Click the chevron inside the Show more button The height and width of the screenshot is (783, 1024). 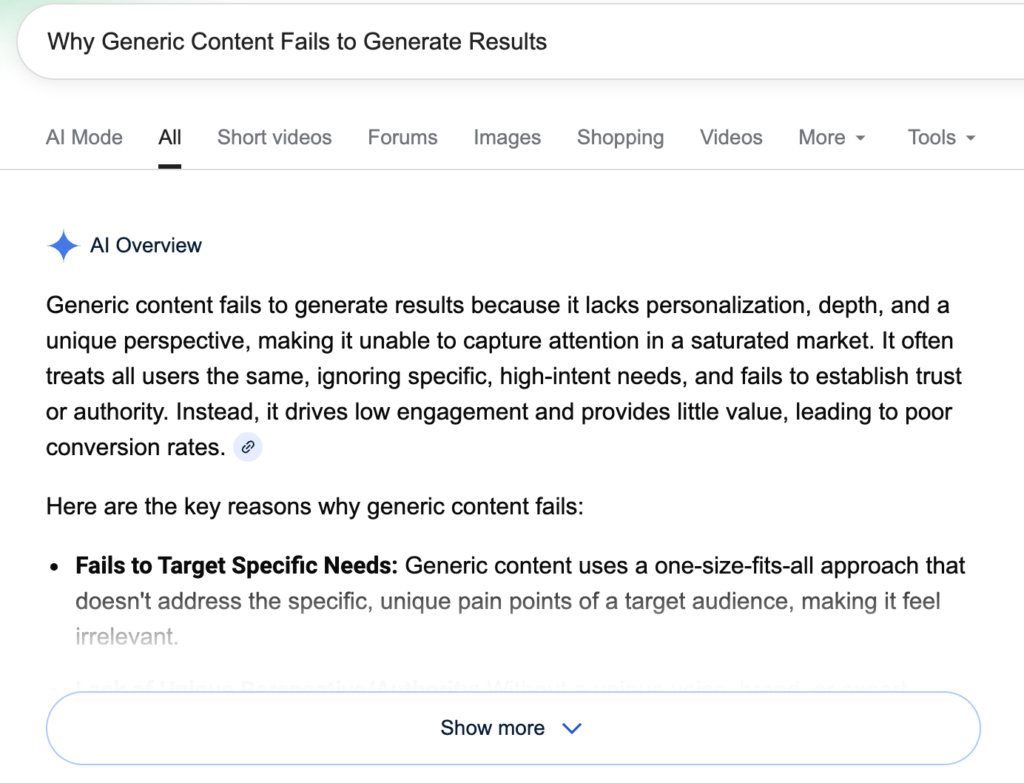click(571, 729)
